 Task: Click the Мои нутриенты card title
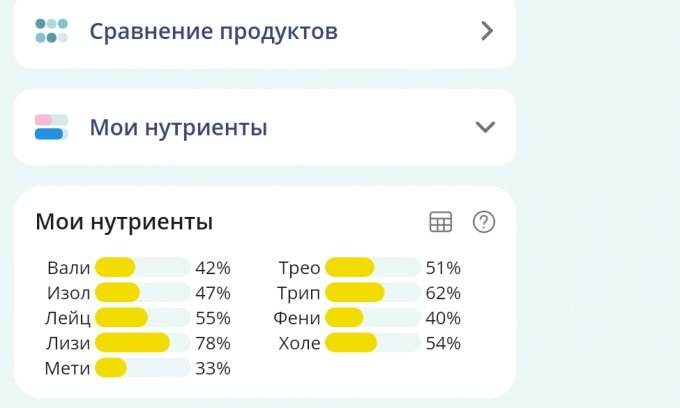click(124, 222)
